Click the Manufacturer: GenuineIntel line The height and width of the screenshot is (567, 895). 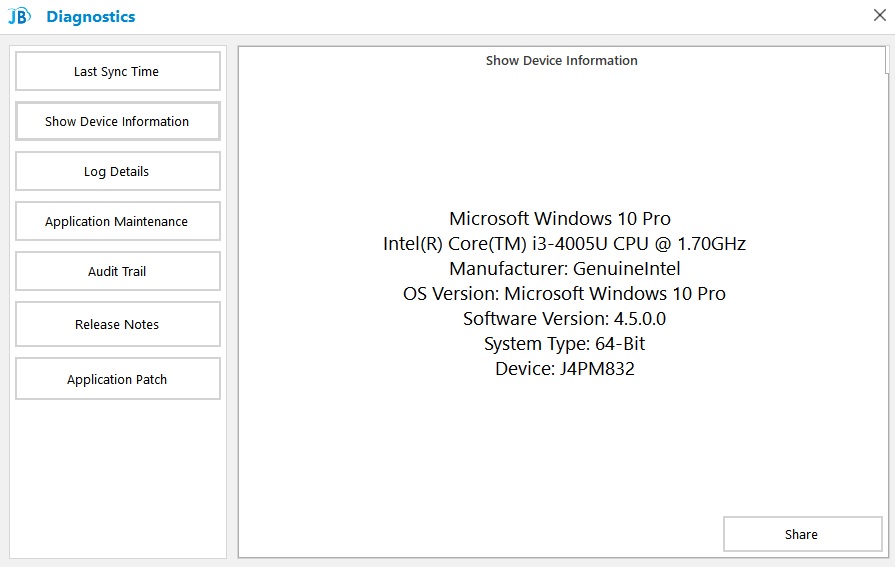point(565,268)
